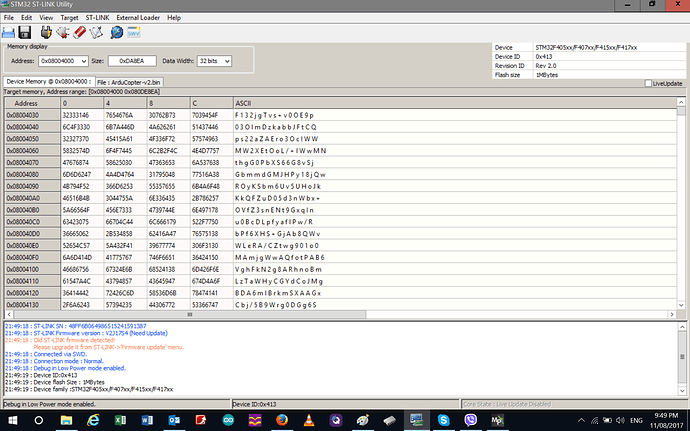Click the Save file floppy icon
The height and width of the screenshot is (431, 690).
[25, 33]
